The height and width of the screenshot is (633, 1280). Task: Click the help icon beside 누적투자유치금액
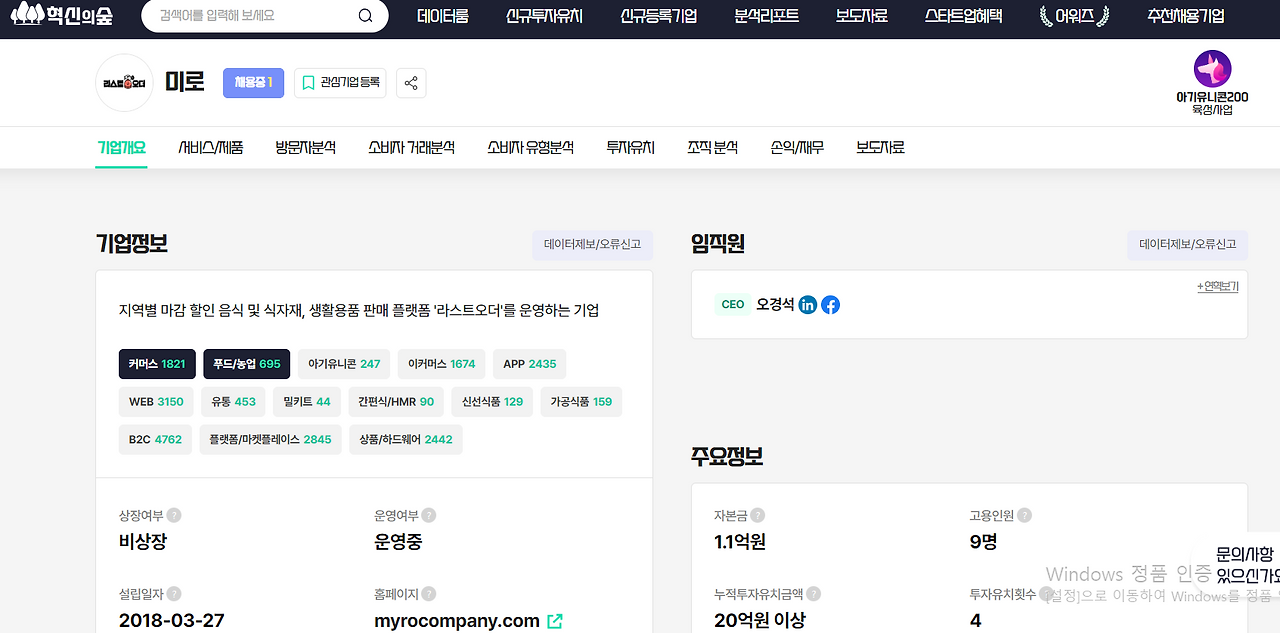tap(813, 594)
